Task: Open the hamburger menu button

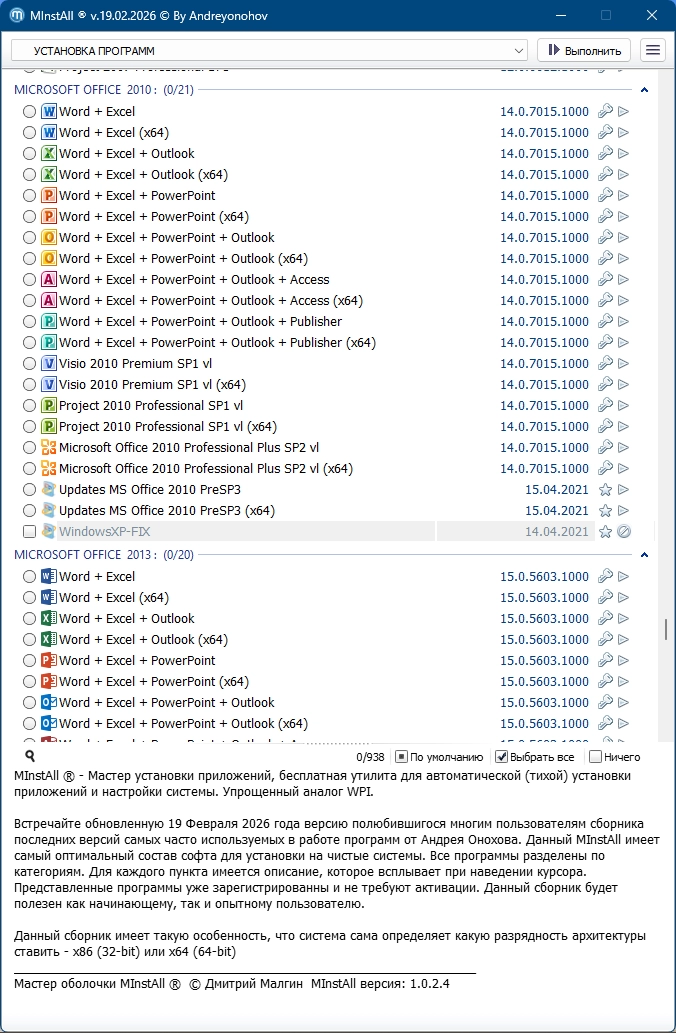Action: [652, 51]
